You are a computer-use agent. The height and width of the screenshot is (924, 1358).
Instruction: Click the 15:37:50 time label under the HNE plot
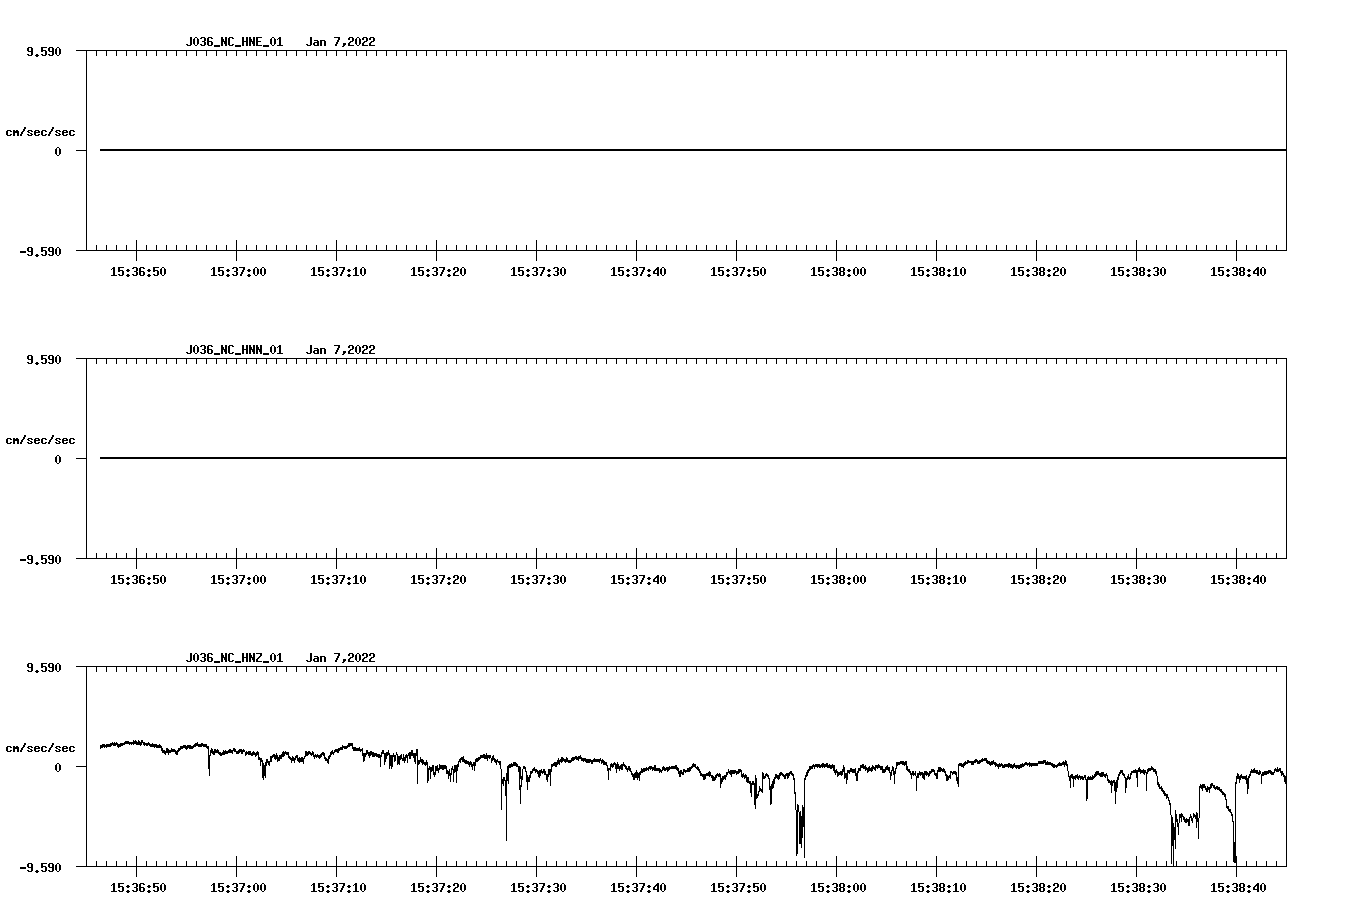coord(738,272)
